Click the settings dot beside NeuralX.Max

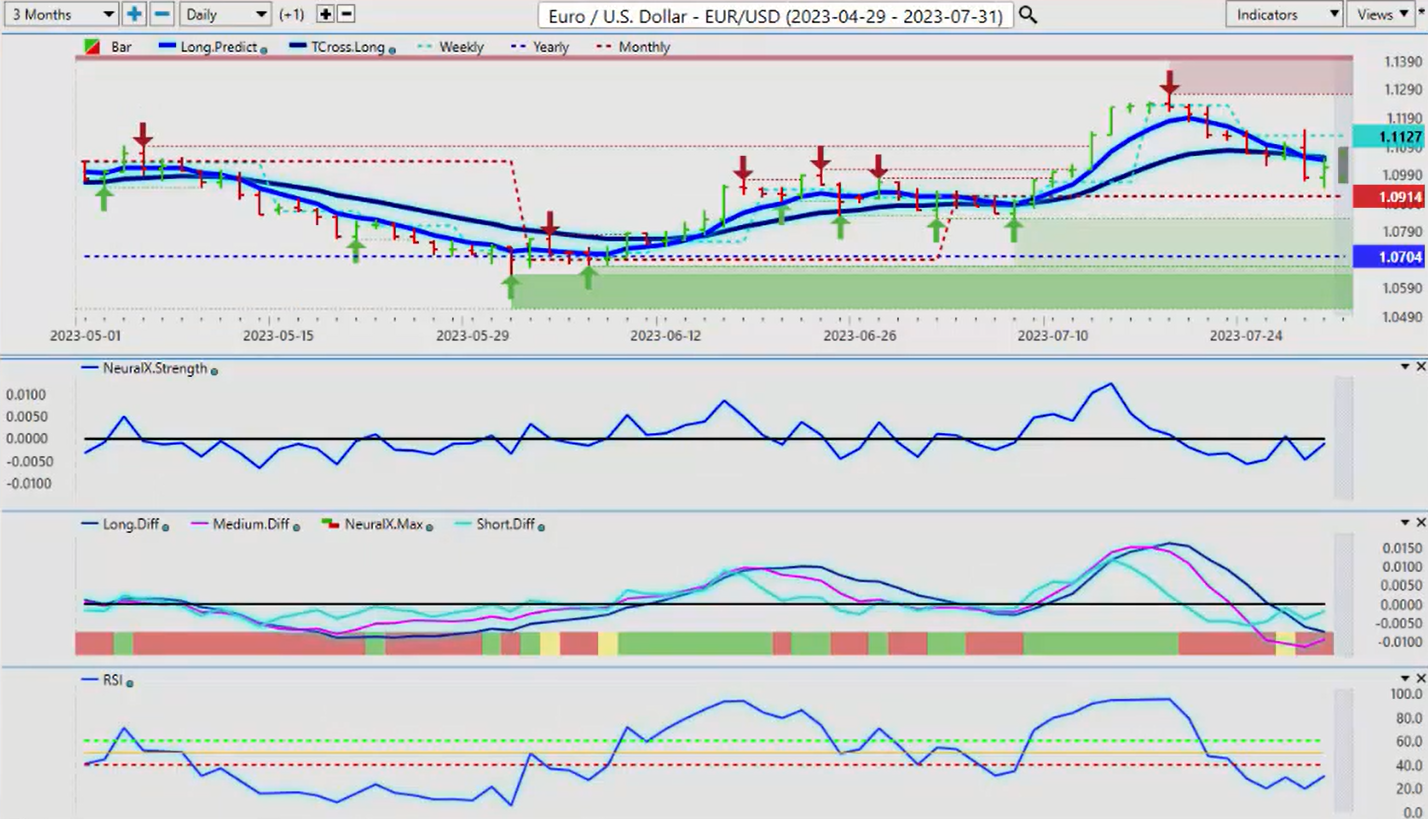click(x=429, y=526)
